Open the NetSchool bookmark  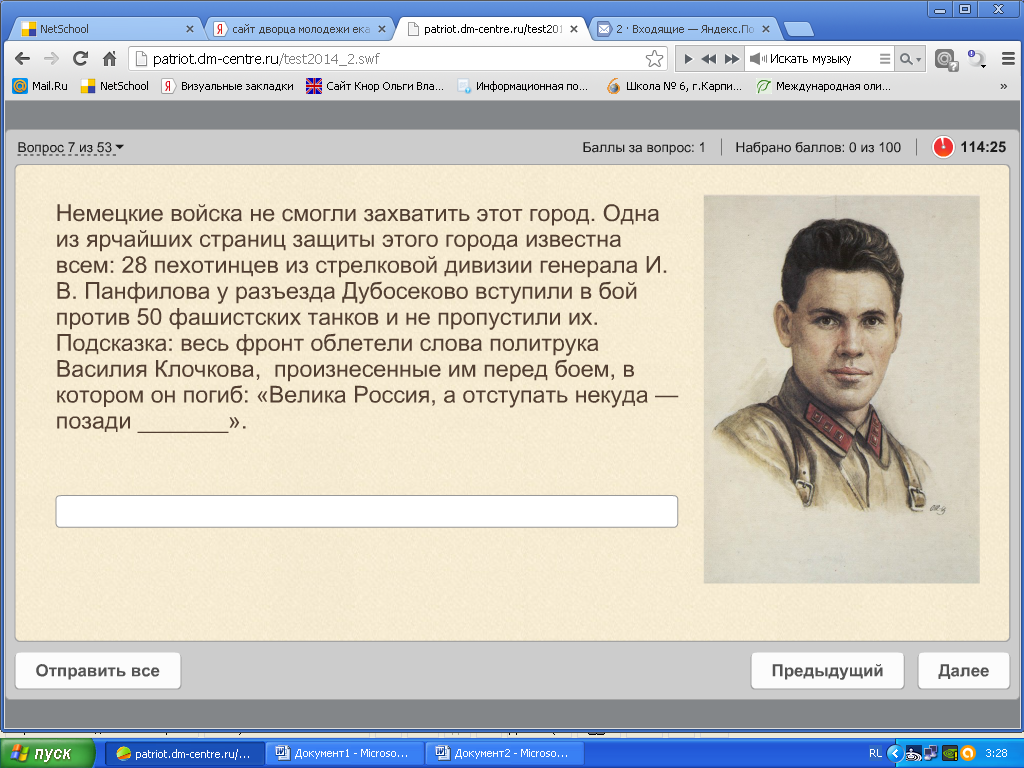[114, 86]
